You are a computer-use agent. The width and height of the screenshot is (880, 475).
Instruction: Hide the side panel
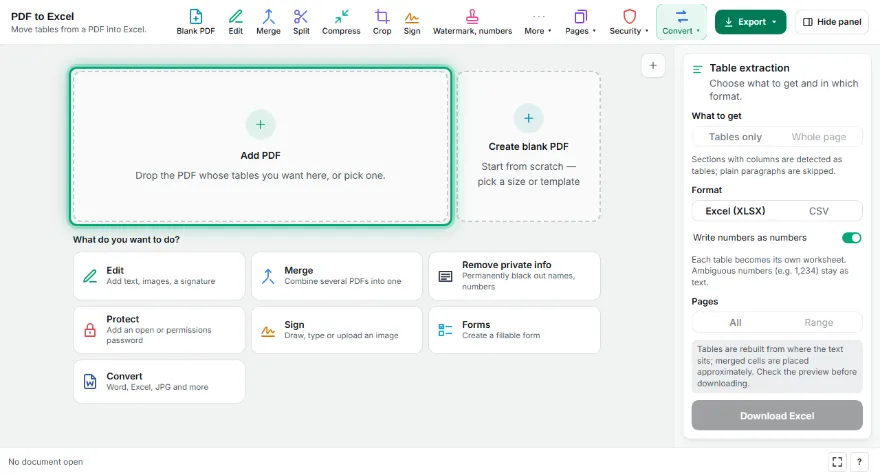[x=832, y=22]
